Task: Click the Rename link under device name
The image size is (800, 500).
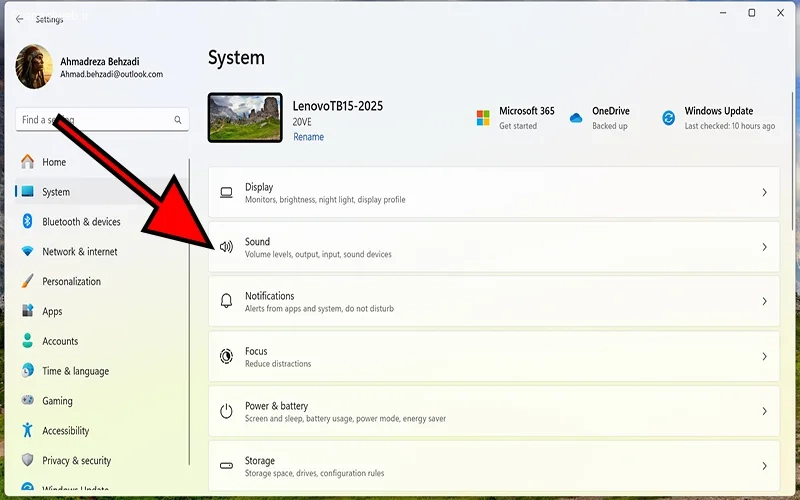Action: click(x=308, y=137)
